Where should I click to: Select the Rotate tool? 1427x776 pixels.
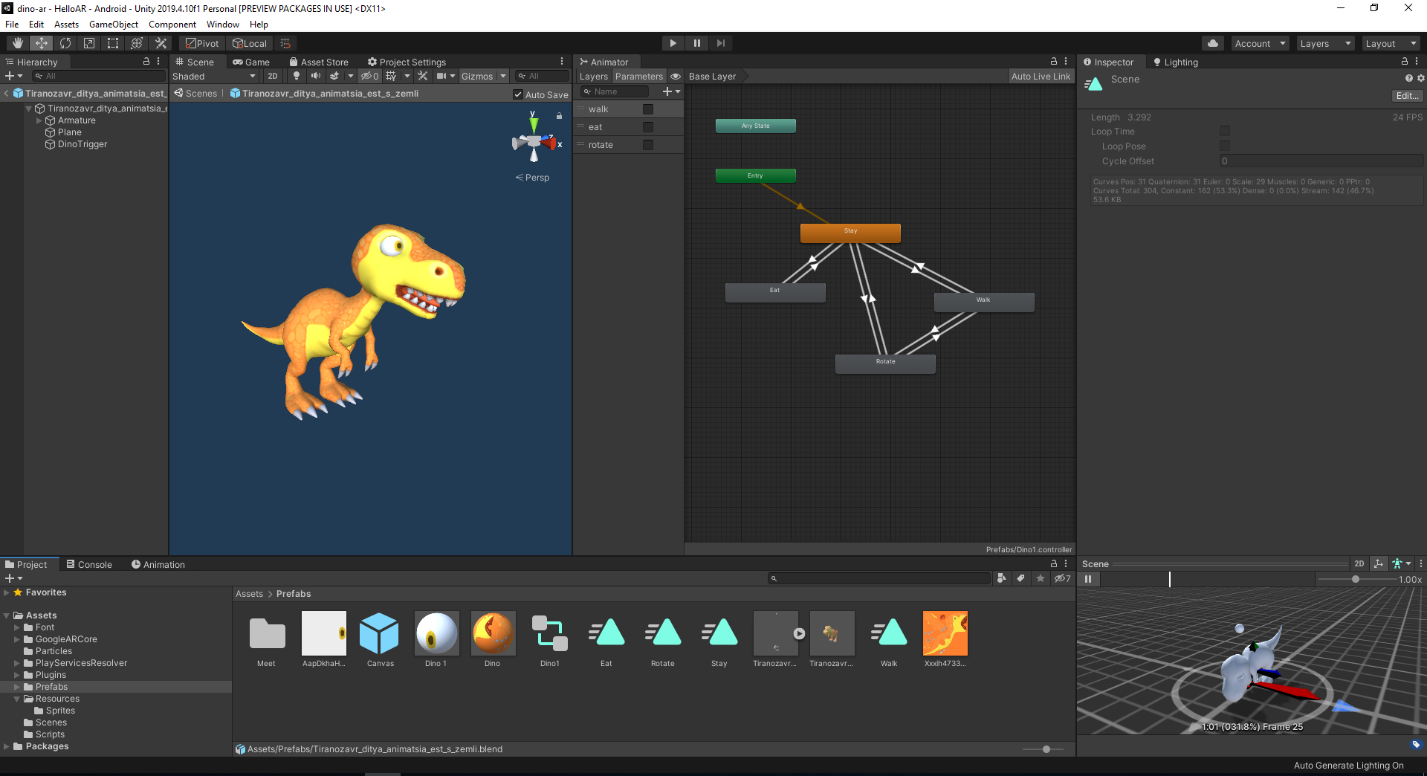pos(65,43)
